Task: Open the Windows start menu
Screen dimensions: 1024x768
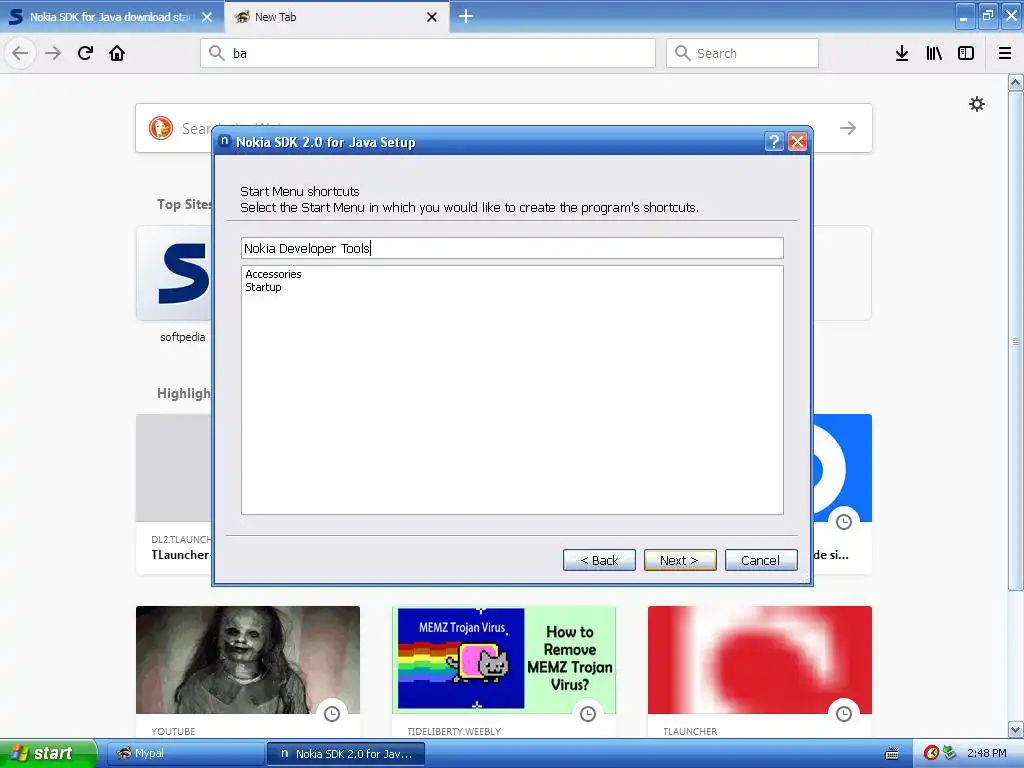Action: (x=48, y=754)
